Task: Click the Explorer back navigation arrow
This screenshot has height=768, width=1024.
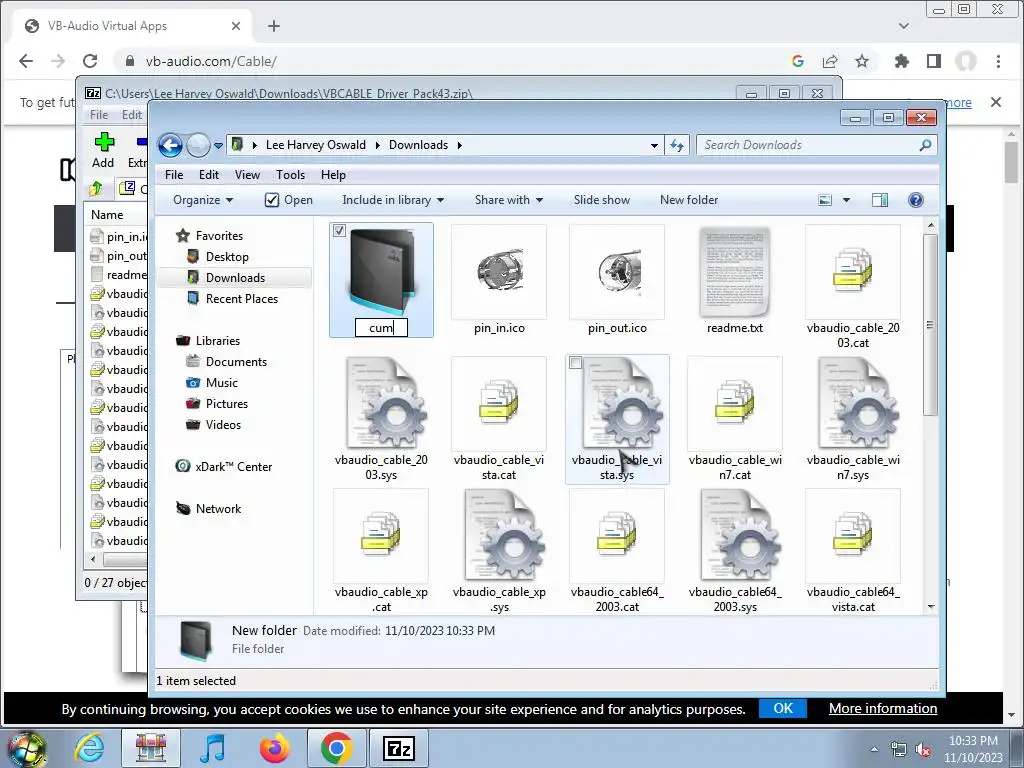Action: (x=170, y=145)
